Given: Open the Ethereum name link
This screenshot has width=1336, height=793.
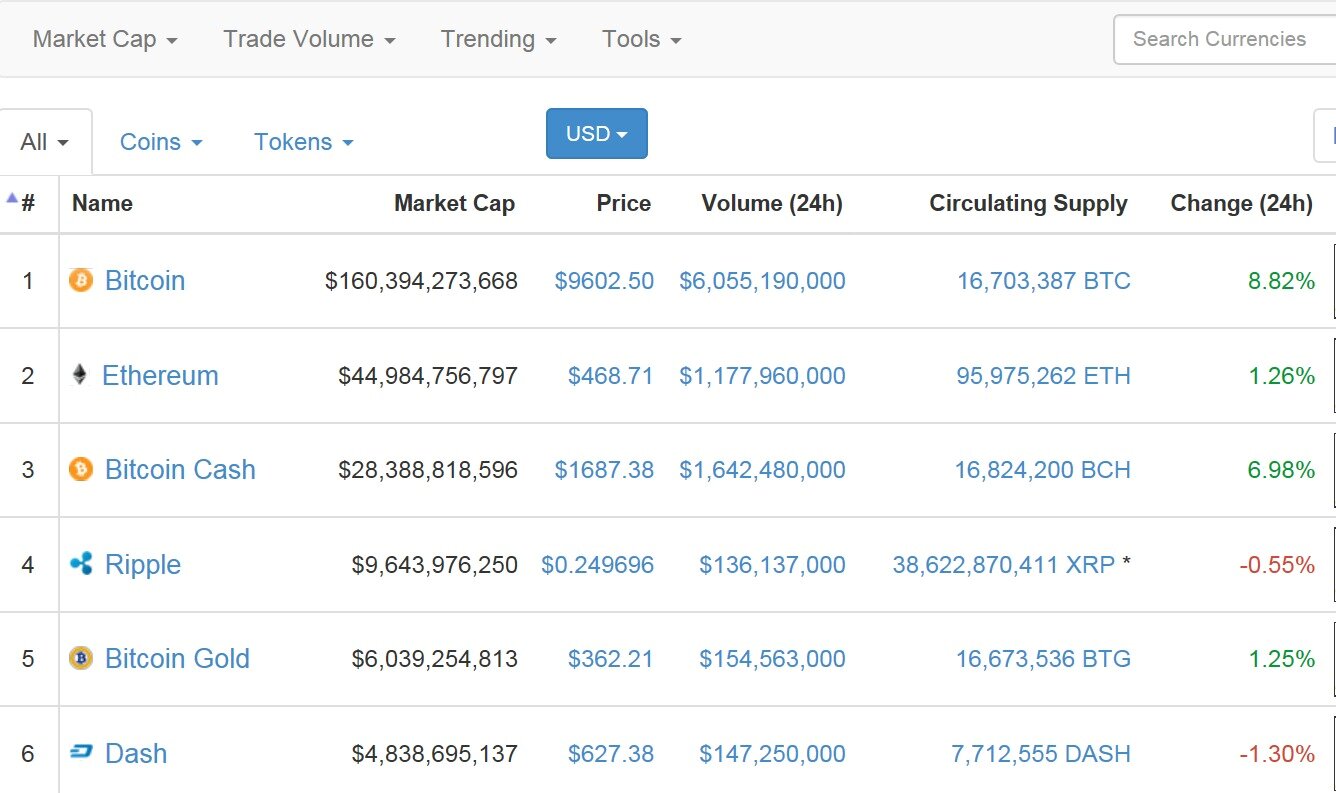Looking at the screenshot, I should (x=160, y=375).
